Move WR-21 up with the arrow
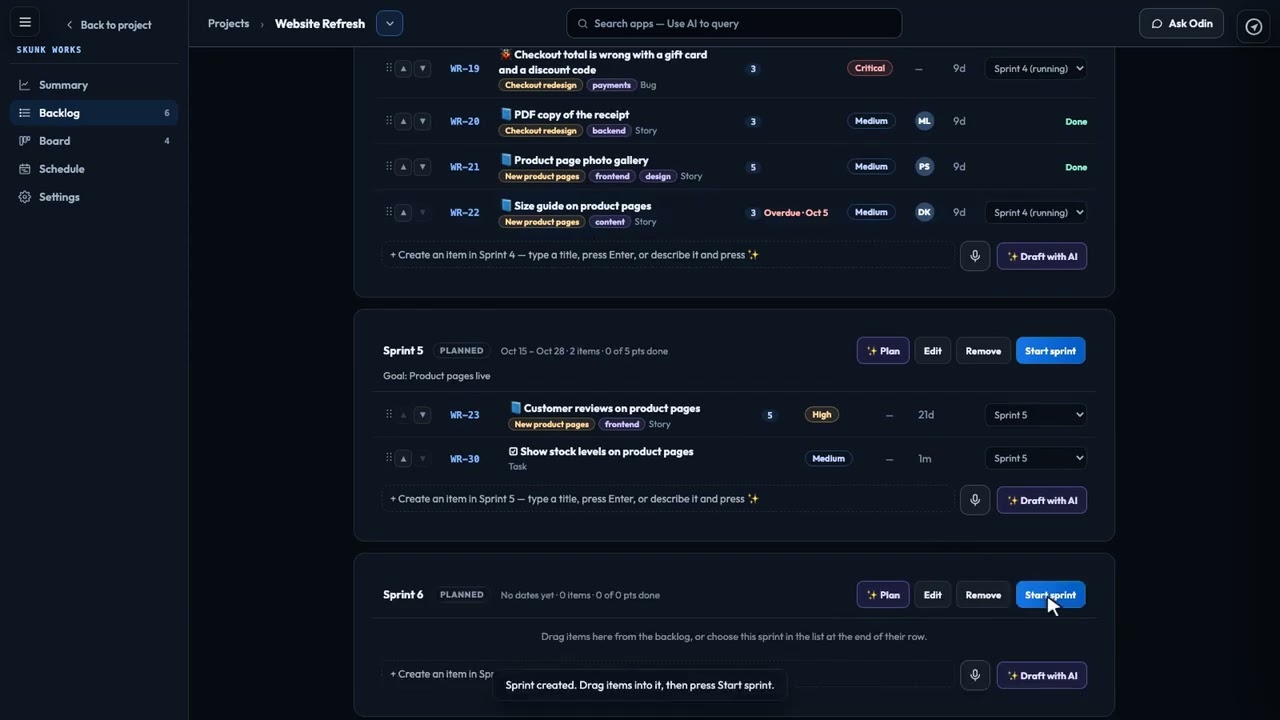1280x720 pixels. (403, 167)
